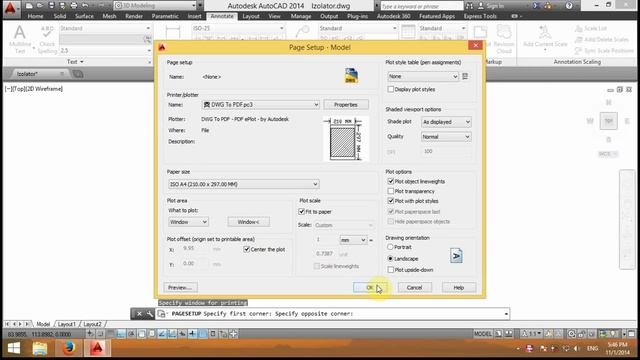640x360 pixels.
Task: Uncheck Fit to paper checkbox
Action: click(302, 211)
